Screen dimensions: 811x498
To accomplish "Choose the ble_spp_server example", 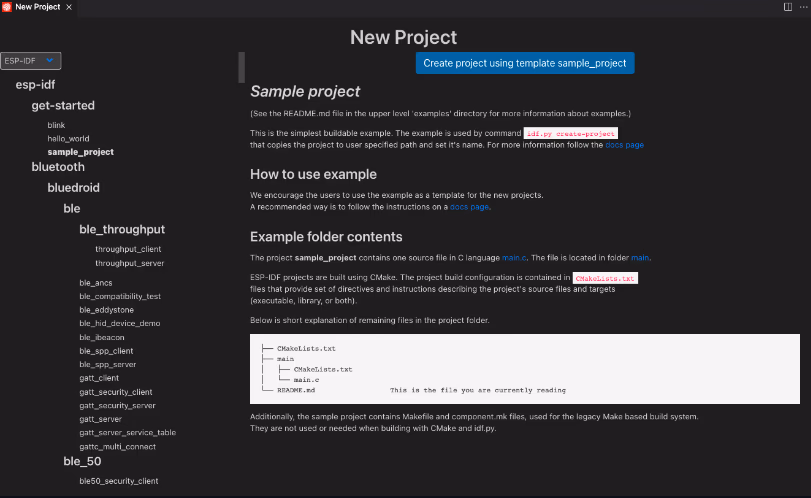I will point(108,365).
